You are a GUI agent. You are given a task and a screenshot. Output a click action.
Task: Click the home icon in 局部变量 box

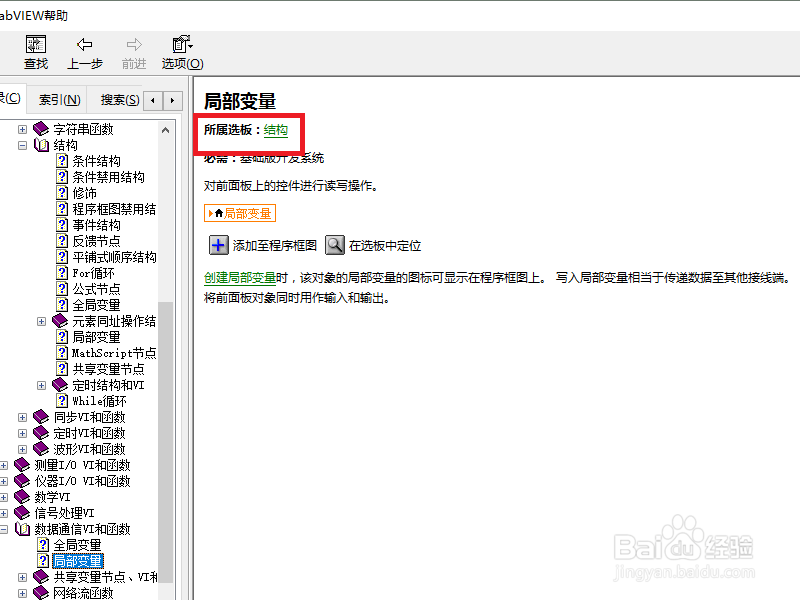click(x=219, y=213)
